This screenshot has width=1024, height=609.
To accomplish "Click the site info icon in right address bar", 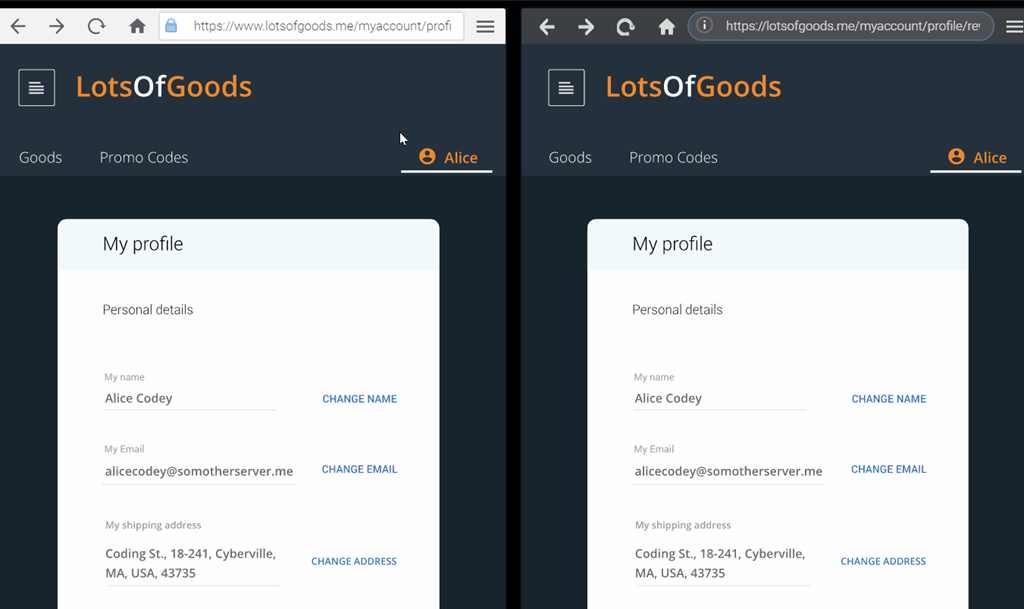I will click(704, 26).
